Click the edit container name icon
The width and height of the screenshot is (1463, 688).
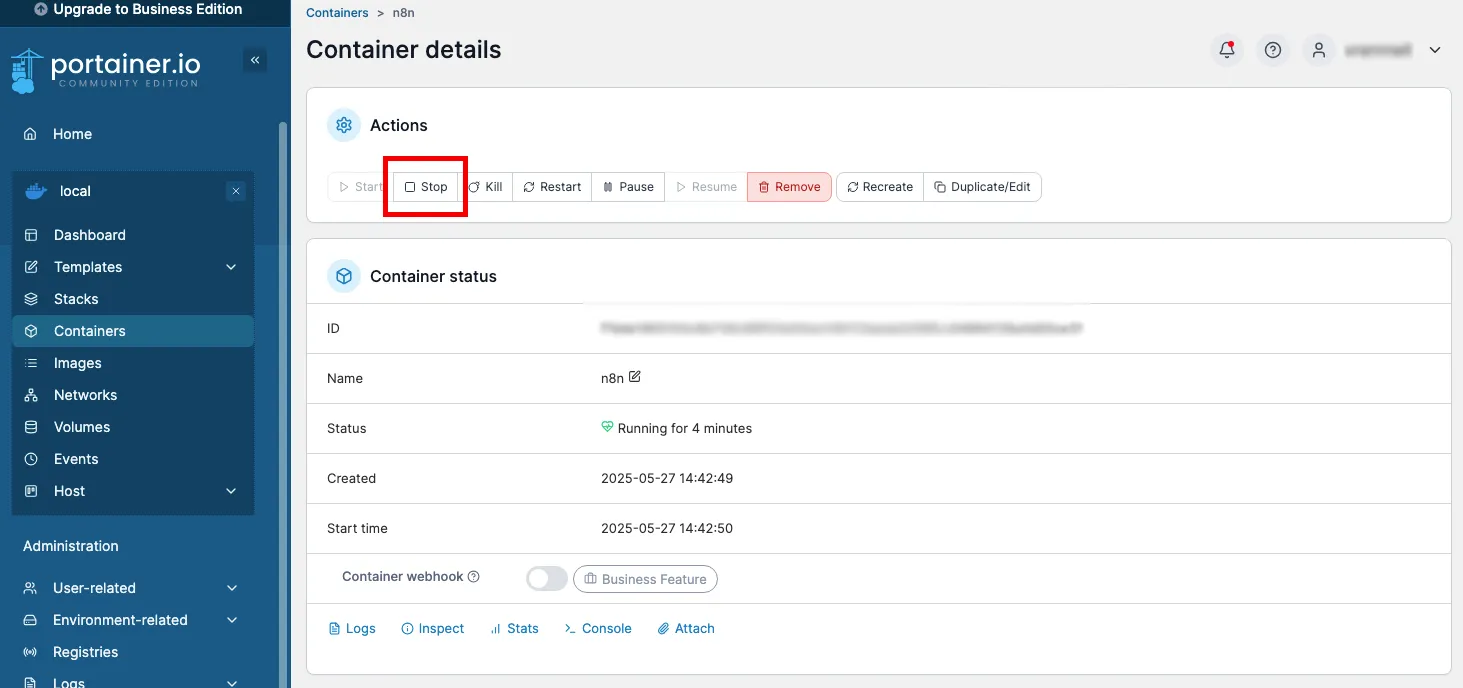point(634,377)
